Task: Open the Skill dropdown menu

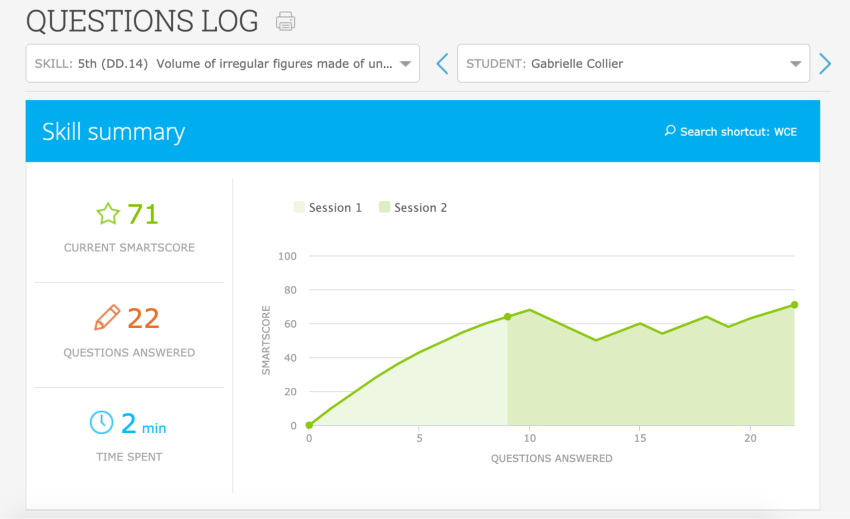Action: pyautogui.click(x=222, y=64)
